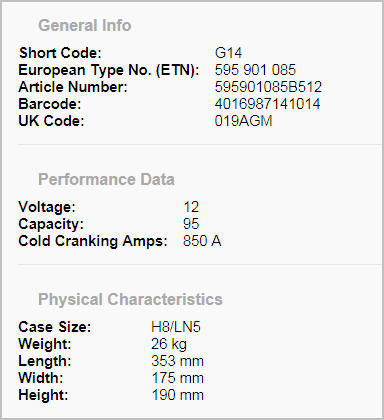Click the Barcode value 4016987141014
Image resolution: width=384 pixels, height=420 pixels.
[x=268, y=104]
